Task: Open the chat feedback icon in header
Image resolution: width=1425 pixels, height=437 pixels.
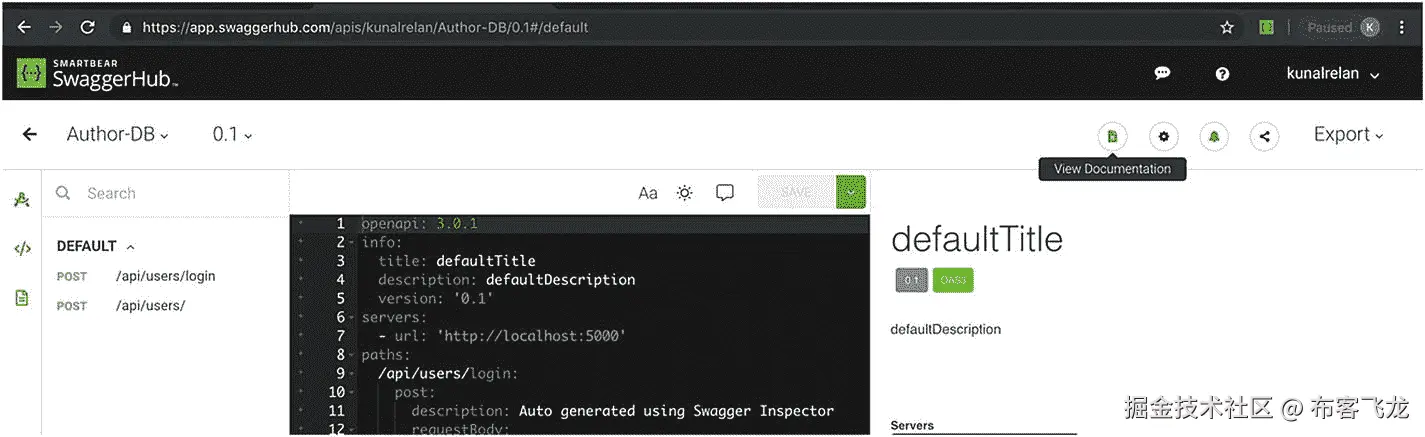Action: pyautogui.click(x=1162, y=74)
